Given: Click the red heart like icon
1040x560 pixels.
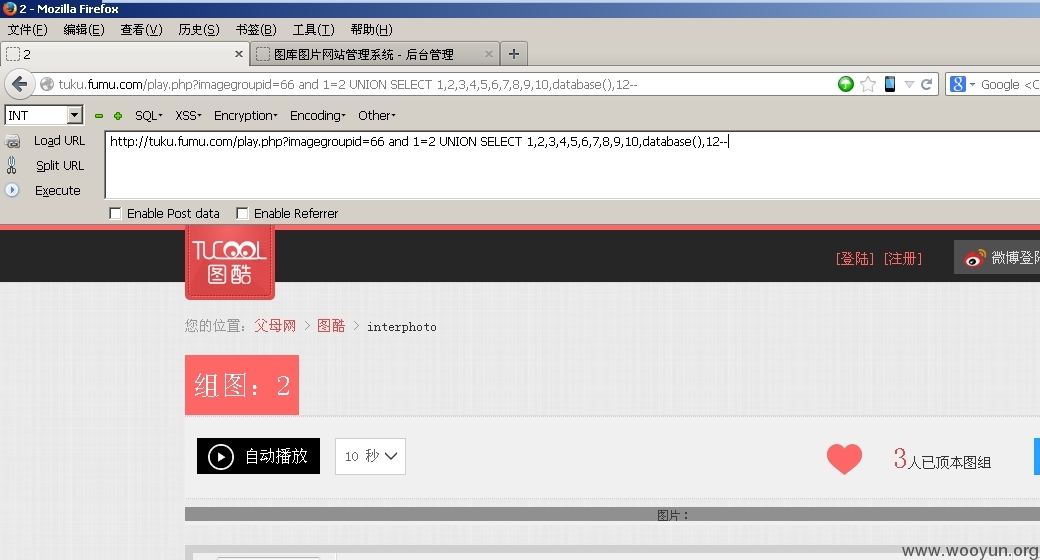Looking at the screenshot, I should pos(844,458).
